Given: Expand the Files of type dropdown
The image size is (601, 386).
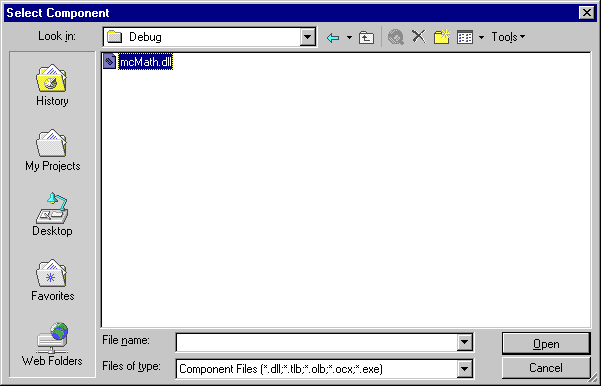Looking at the screenshot, I should click(x=464, y=369).
